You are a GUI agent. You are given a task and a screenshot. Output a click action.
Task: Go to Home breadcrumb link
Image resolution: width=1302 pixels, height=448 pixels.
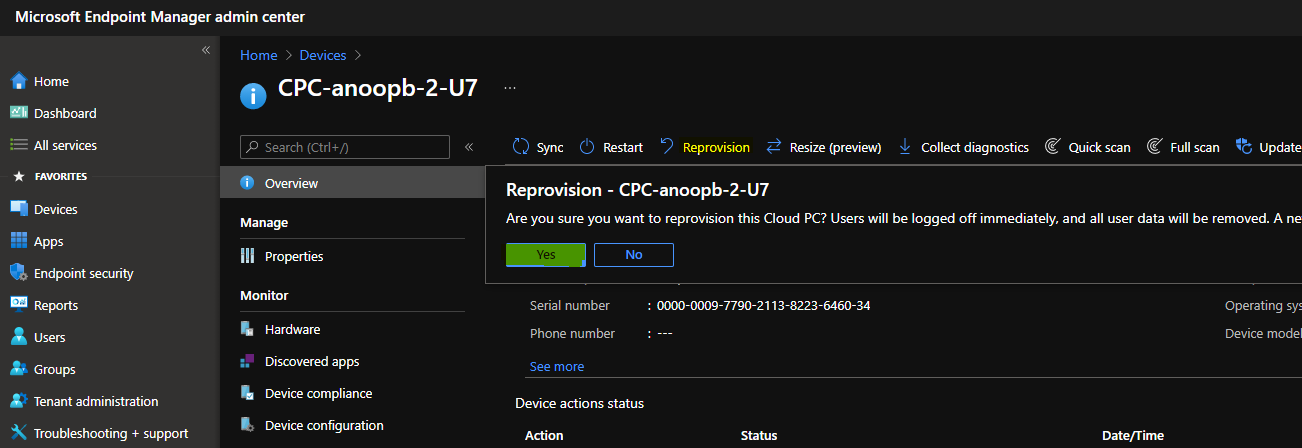[259, 55]
